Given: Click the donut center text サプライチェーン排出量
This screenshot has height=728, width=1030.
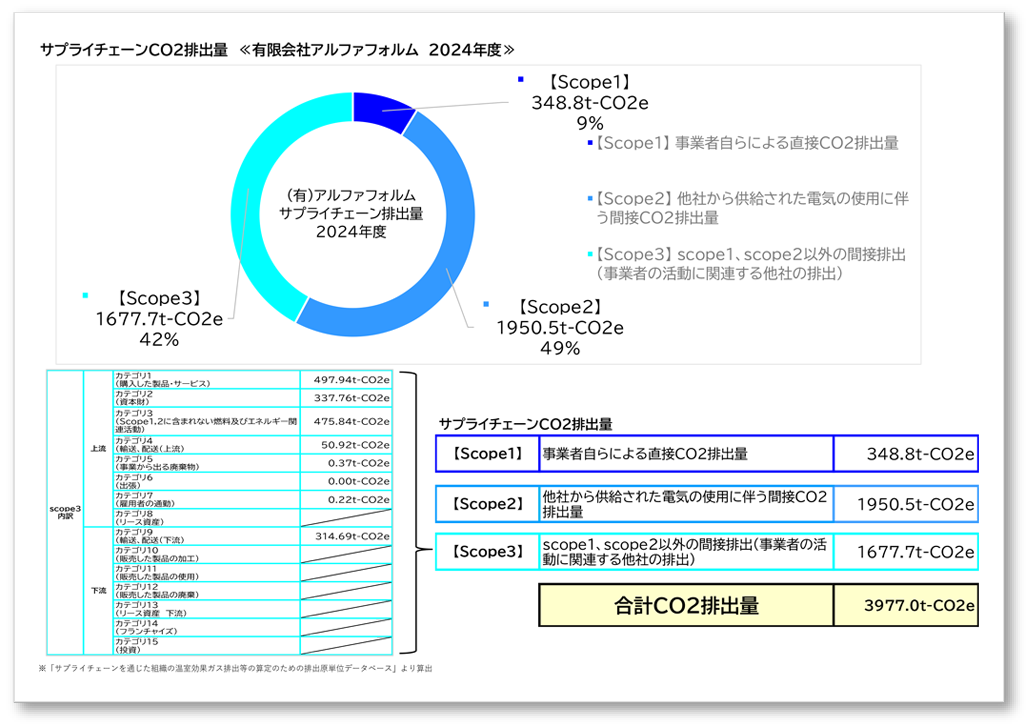Looking at the screenshot, I should (x=351, y=214).
